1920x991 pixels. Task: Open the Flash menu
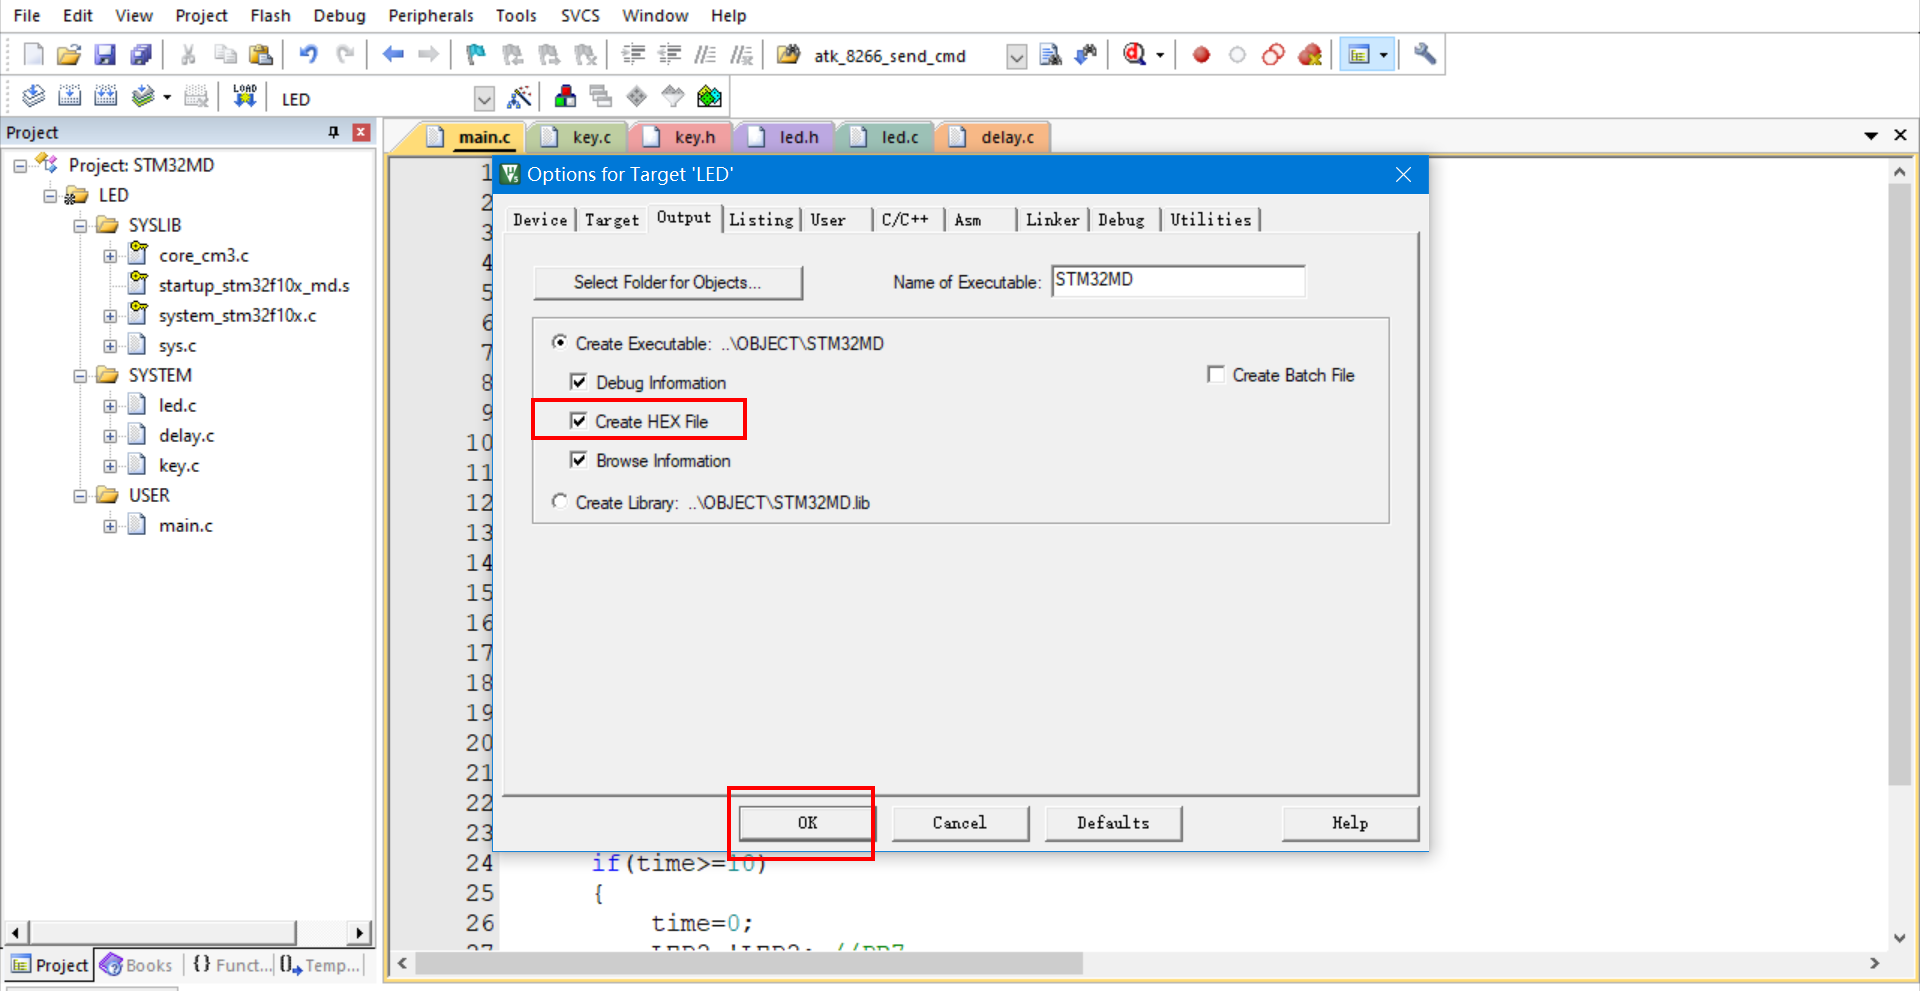click(x=270, y=15)
